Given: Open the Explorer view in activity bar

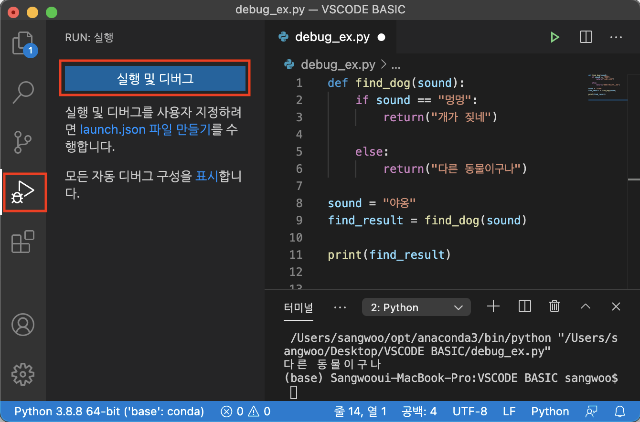Looking at the screenshot, I should click(x=23, y=43).
